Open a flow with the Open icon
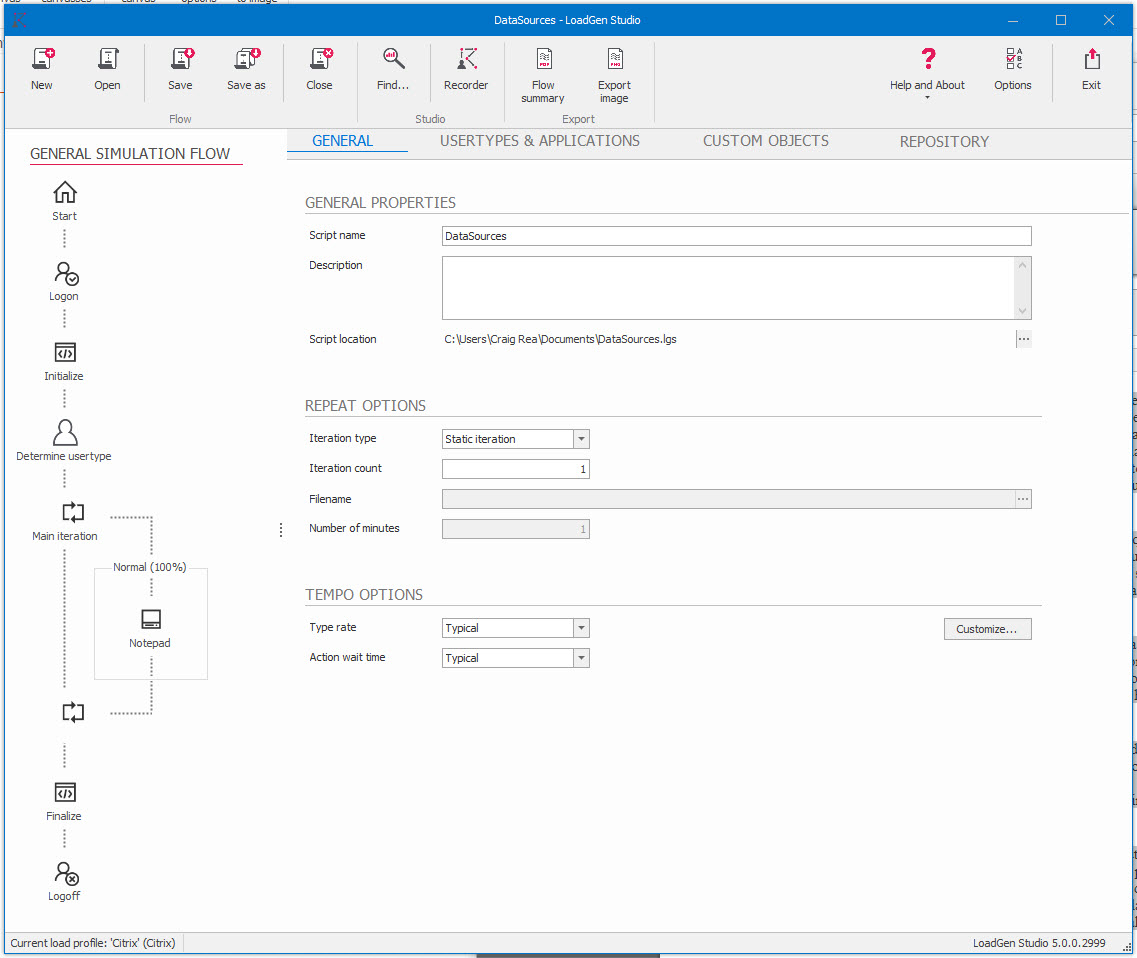 [x=107, y=70]
